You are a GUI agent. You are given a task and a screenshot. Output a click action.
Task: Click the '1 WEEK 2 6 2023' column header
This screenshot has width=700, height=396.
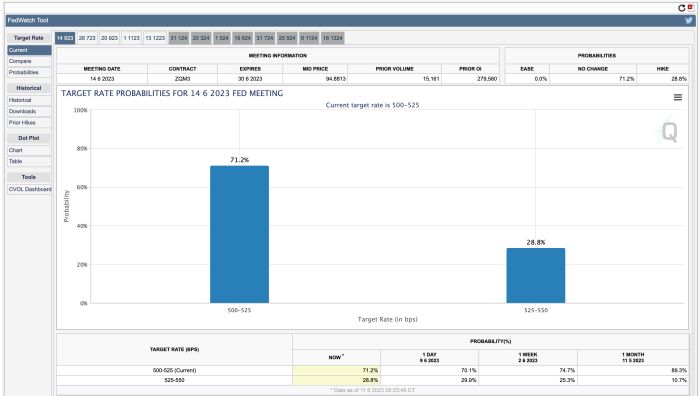(528, 358)
